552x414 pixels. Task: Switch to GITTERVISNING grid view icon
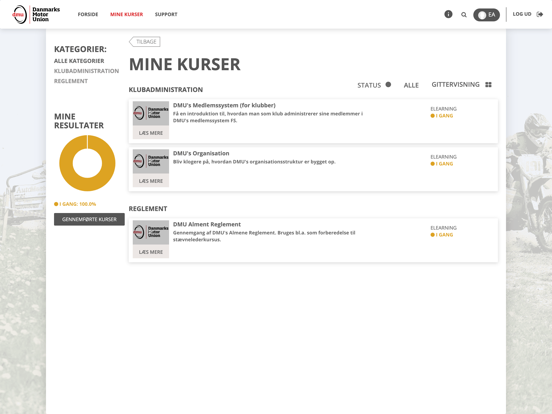click(x=488, y=84)
